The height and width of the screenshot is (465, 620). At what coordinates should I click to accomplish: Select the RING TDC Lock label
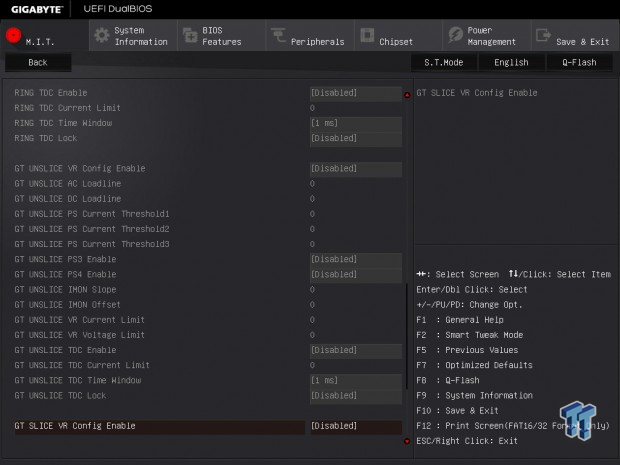pos(45,138)
